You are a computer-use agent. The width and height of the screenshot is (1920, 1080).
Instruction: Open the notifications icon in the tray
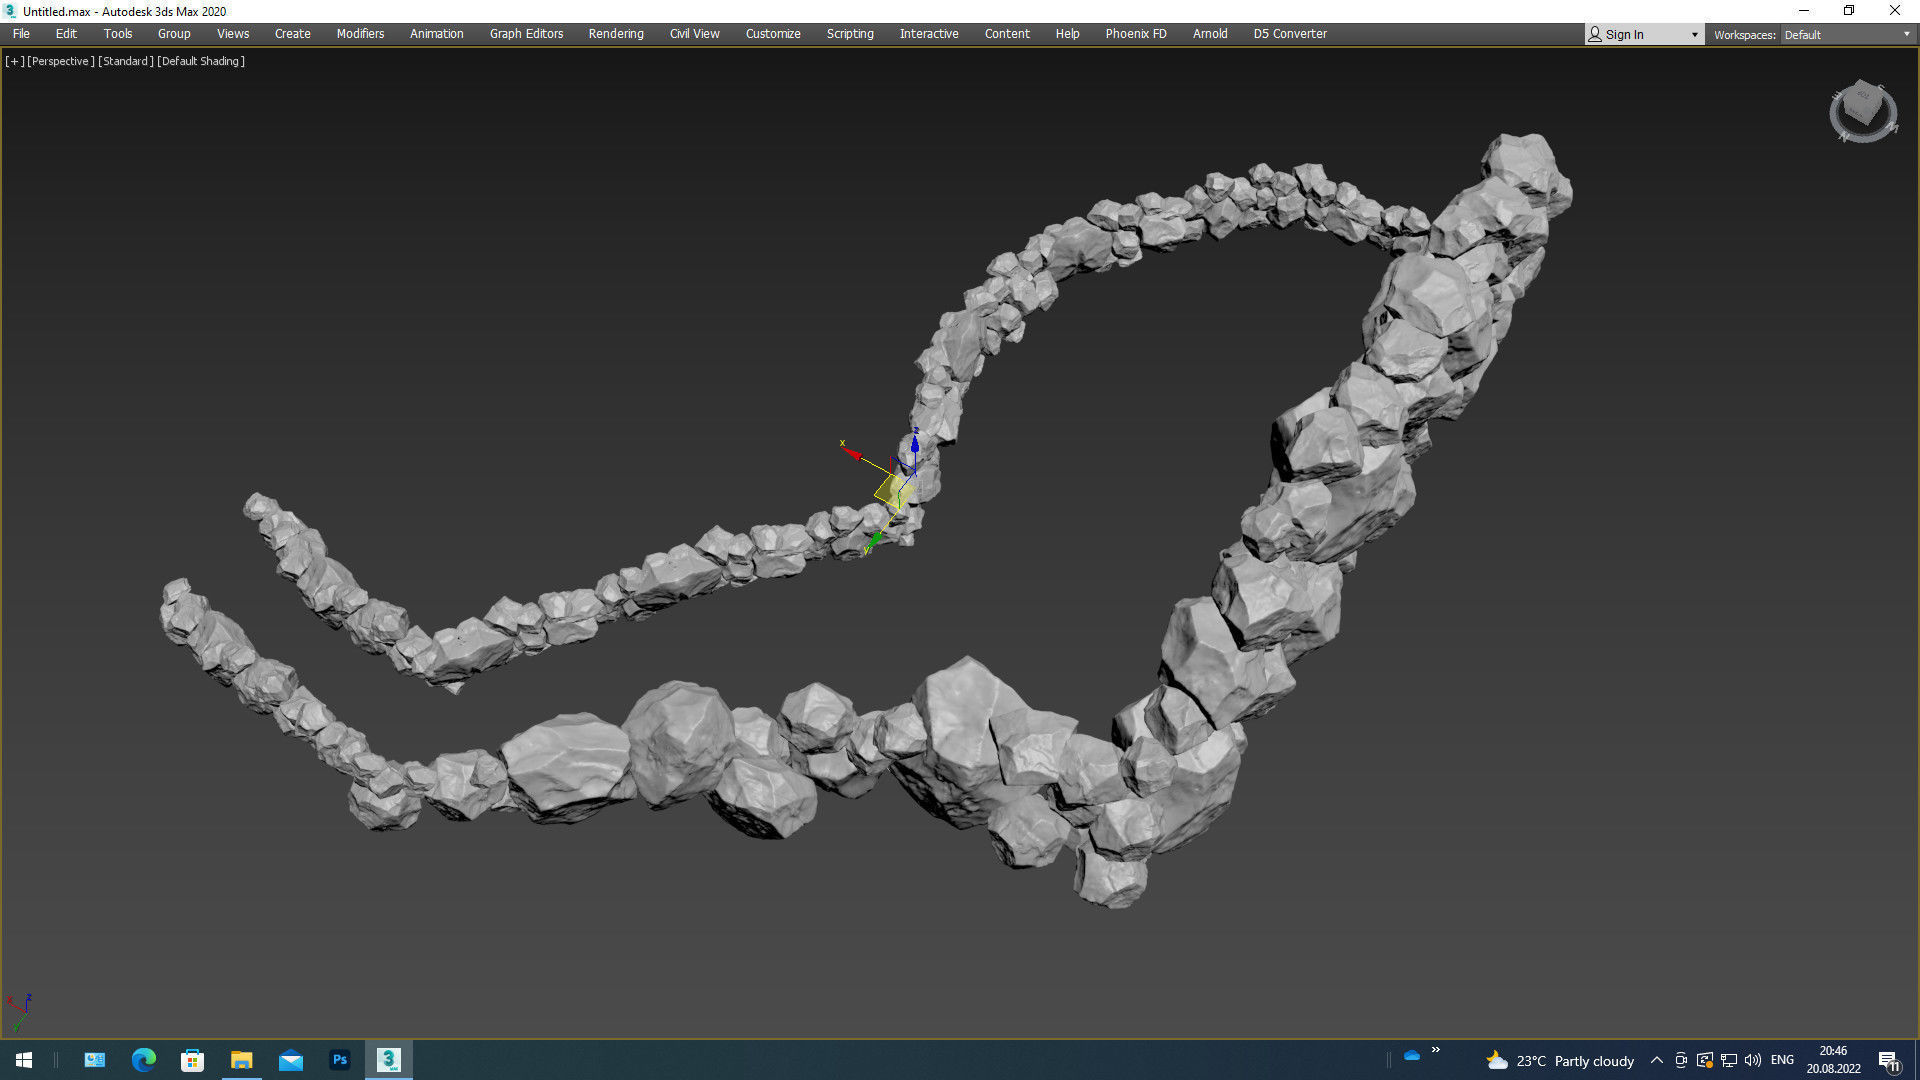(x=1890, y=1061)
